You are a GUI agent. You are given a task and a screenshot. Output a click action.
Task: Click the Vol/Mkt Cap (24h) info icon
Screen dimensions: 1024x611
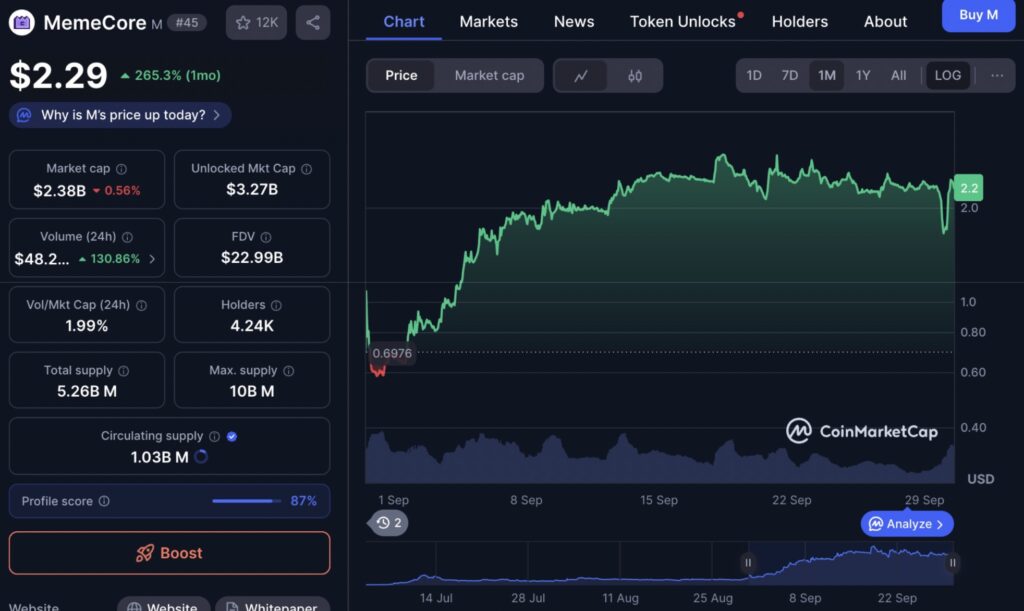click(141, 305)
